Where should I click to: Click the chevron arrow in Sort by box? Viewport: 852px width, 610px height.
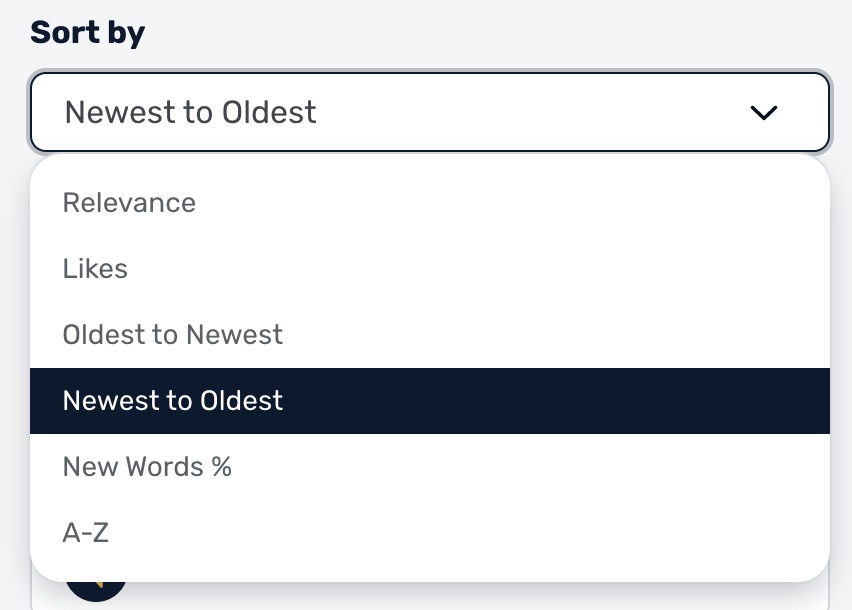pos(763,112)
